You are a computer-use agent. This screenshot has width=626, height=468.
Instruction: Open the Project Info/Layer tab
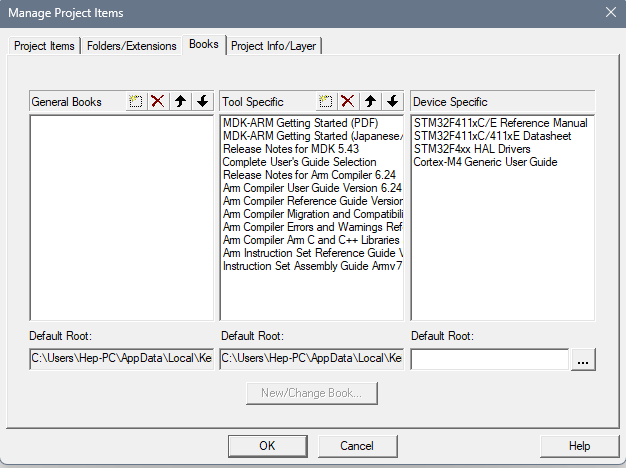(273, 46)
